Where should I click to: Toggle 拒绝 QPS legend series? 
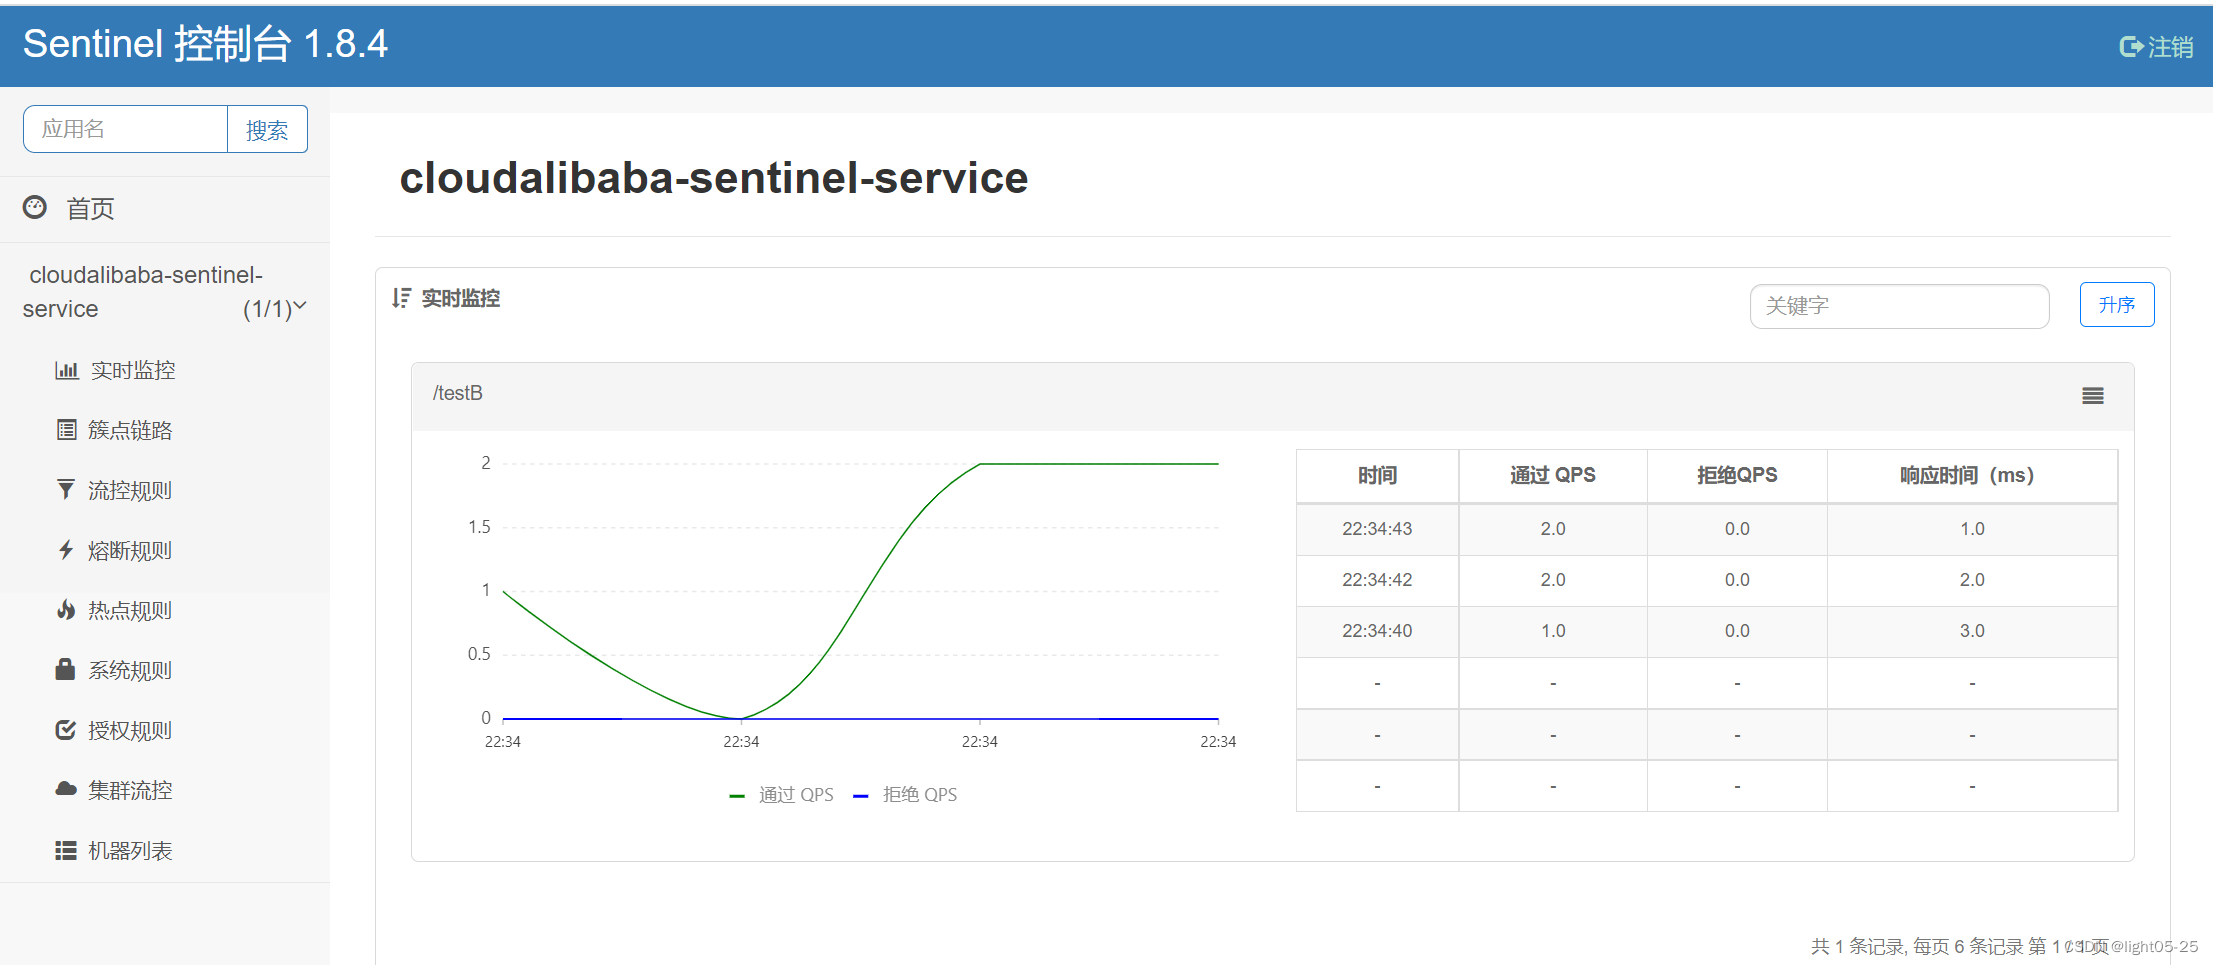coord(905,794)
